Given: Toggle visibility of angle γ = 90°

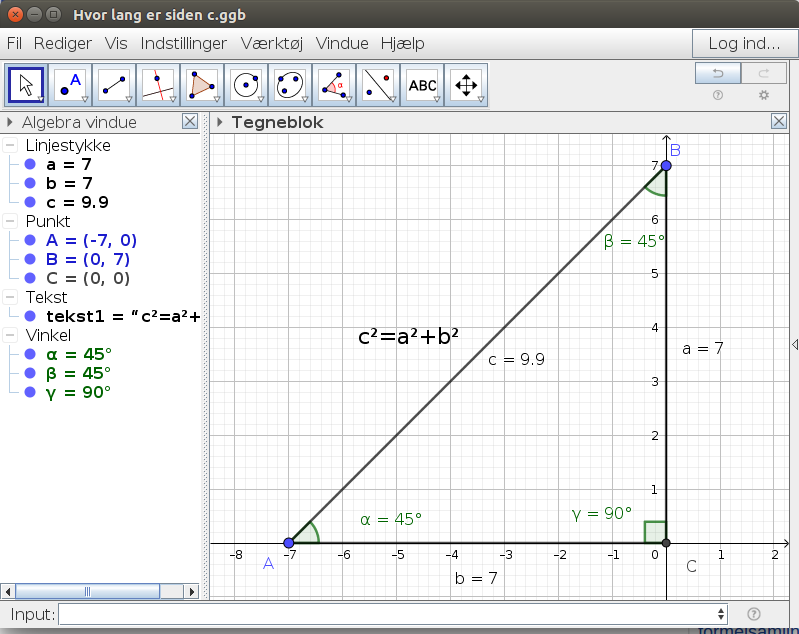Looking at the screenshot, I should point(30,392).
